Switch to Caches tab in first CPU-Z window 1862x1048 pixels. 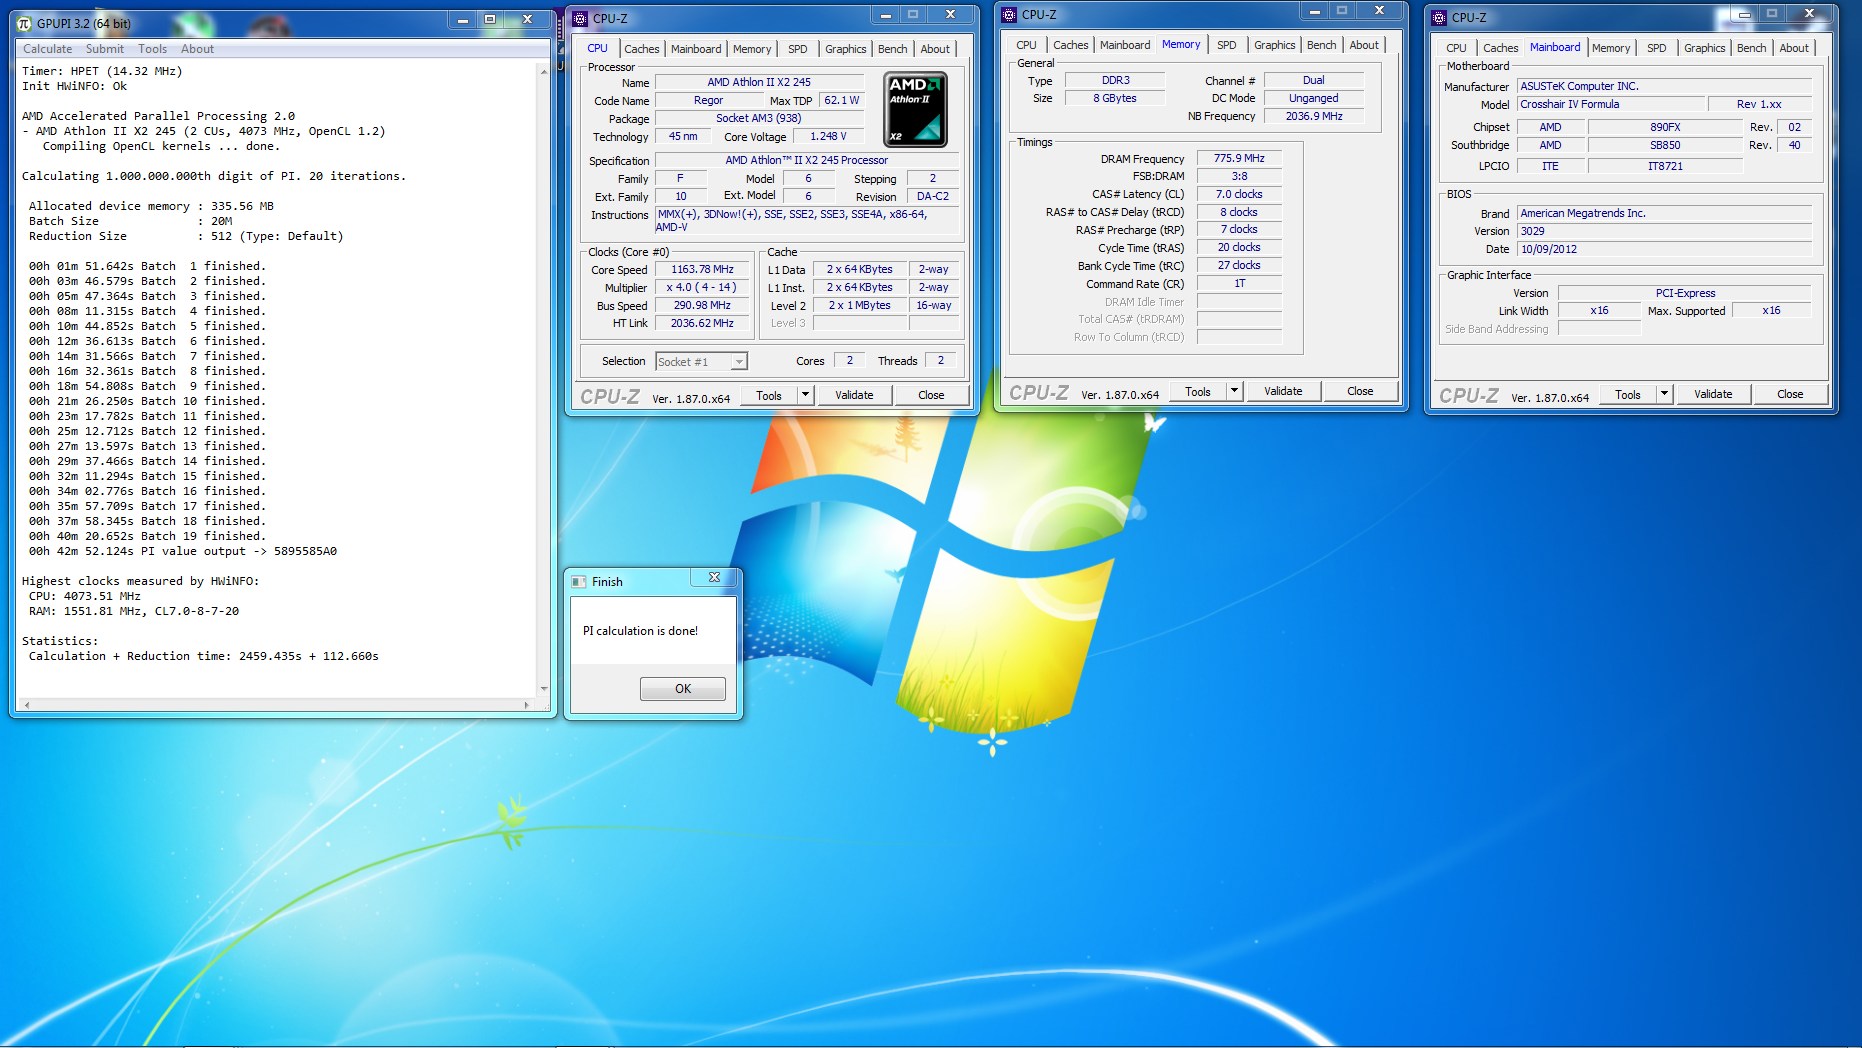click(642, 49)
